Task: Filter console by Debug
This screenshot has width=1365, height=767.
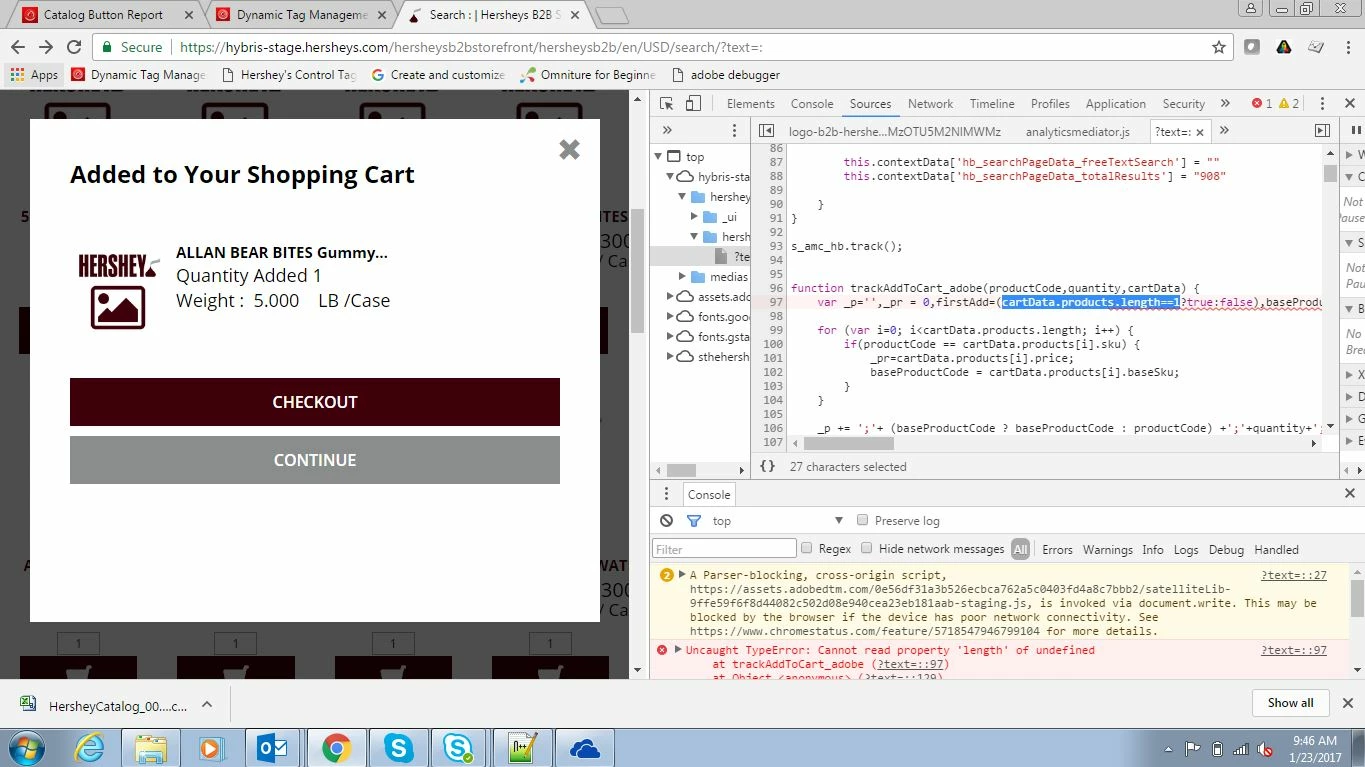Action: point(1226,549)
